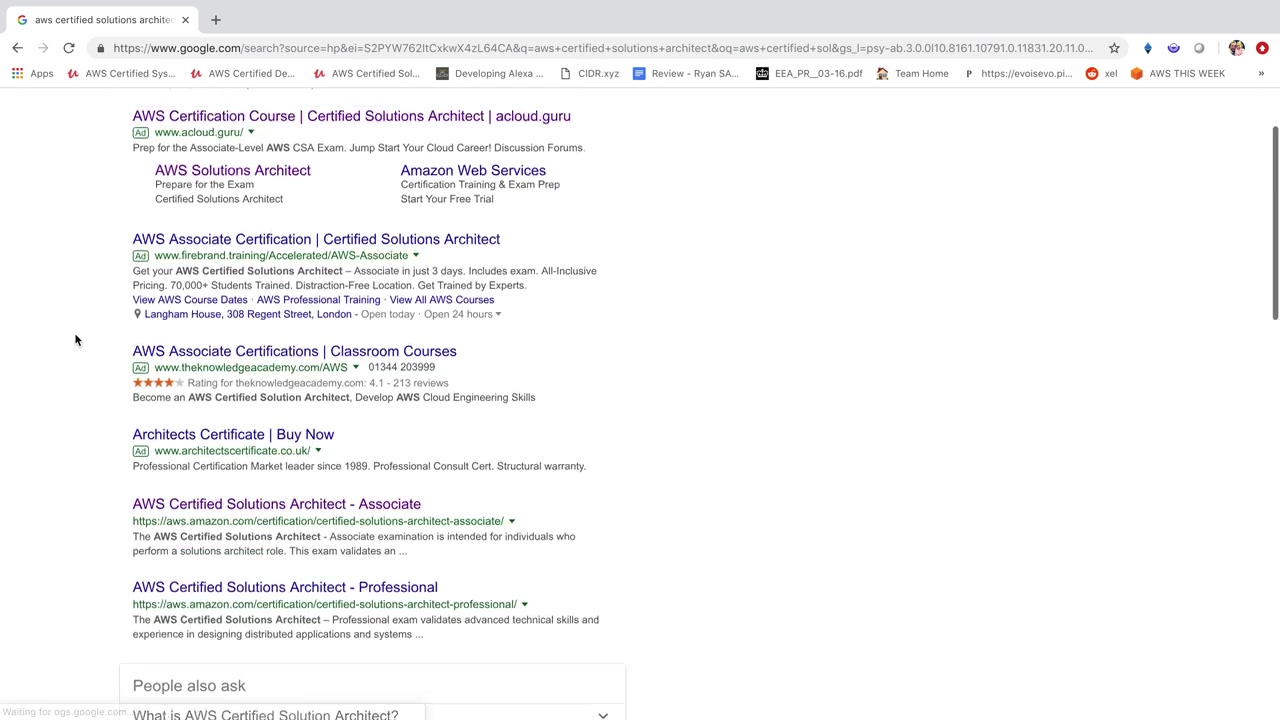Image resolution: width=1280 pixels, height=720 pixels.
Task: Open Architects Certificate | Buy Now result
Action: click(233, 434)
